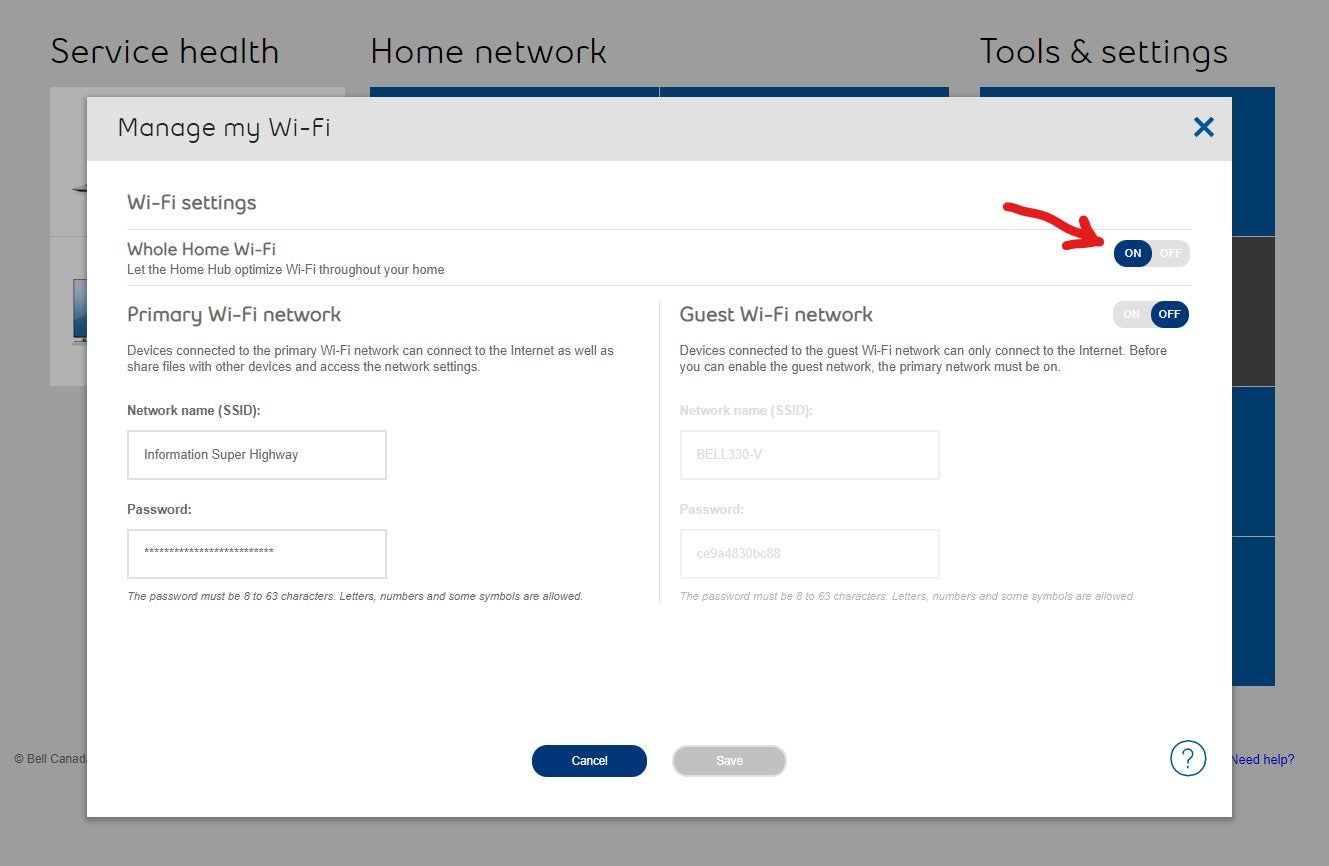1329x866 pixels.
Task: Keep Guest Wi-Fi switched to OFF
Action: click(x=1168, y=314)
